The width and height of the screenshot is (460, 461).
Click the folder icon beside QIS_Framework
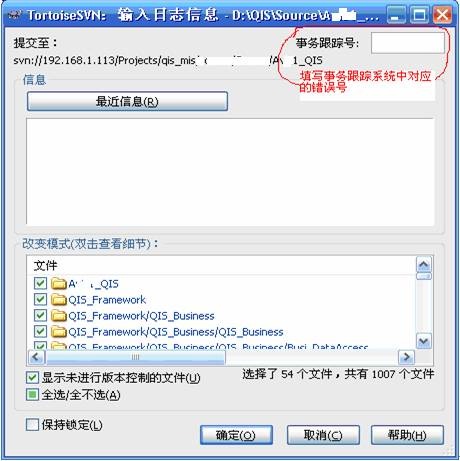[x=59, y=299]
